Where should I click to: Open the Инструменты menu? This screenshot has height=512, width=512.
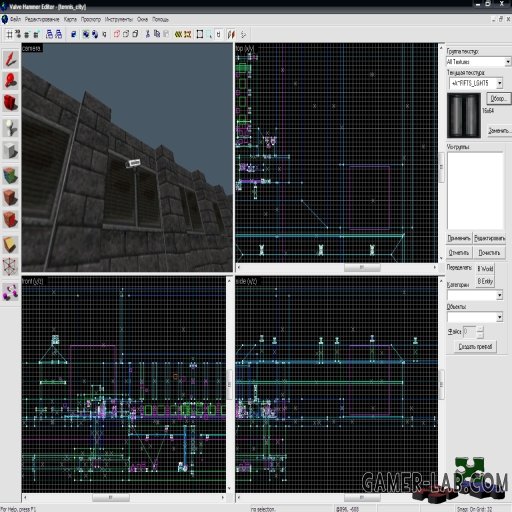pos(119,19)
